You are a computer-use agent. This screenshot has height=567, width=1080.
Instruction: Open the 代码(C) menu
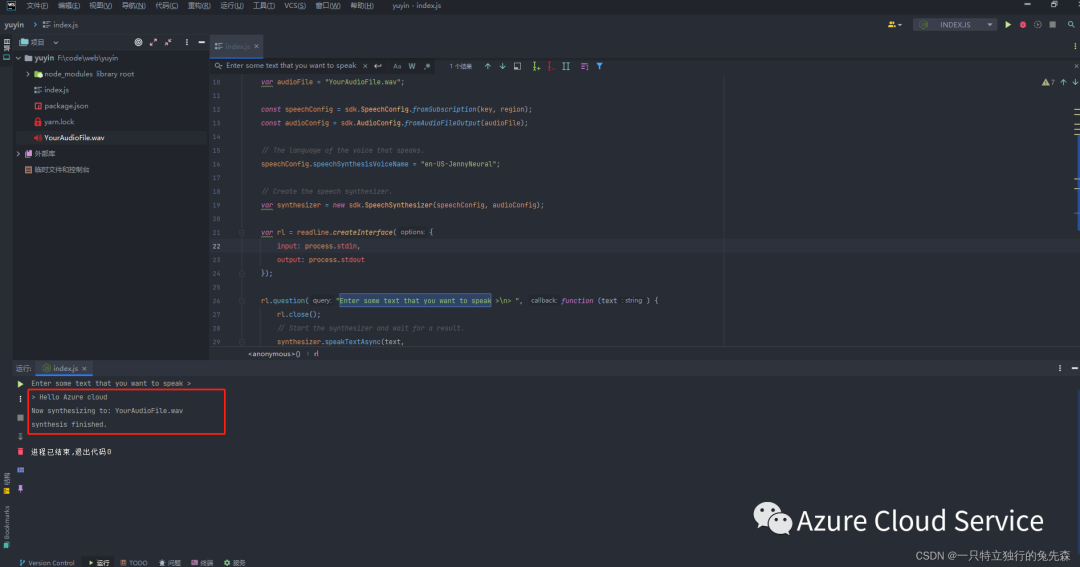click(x=166, y=6)
